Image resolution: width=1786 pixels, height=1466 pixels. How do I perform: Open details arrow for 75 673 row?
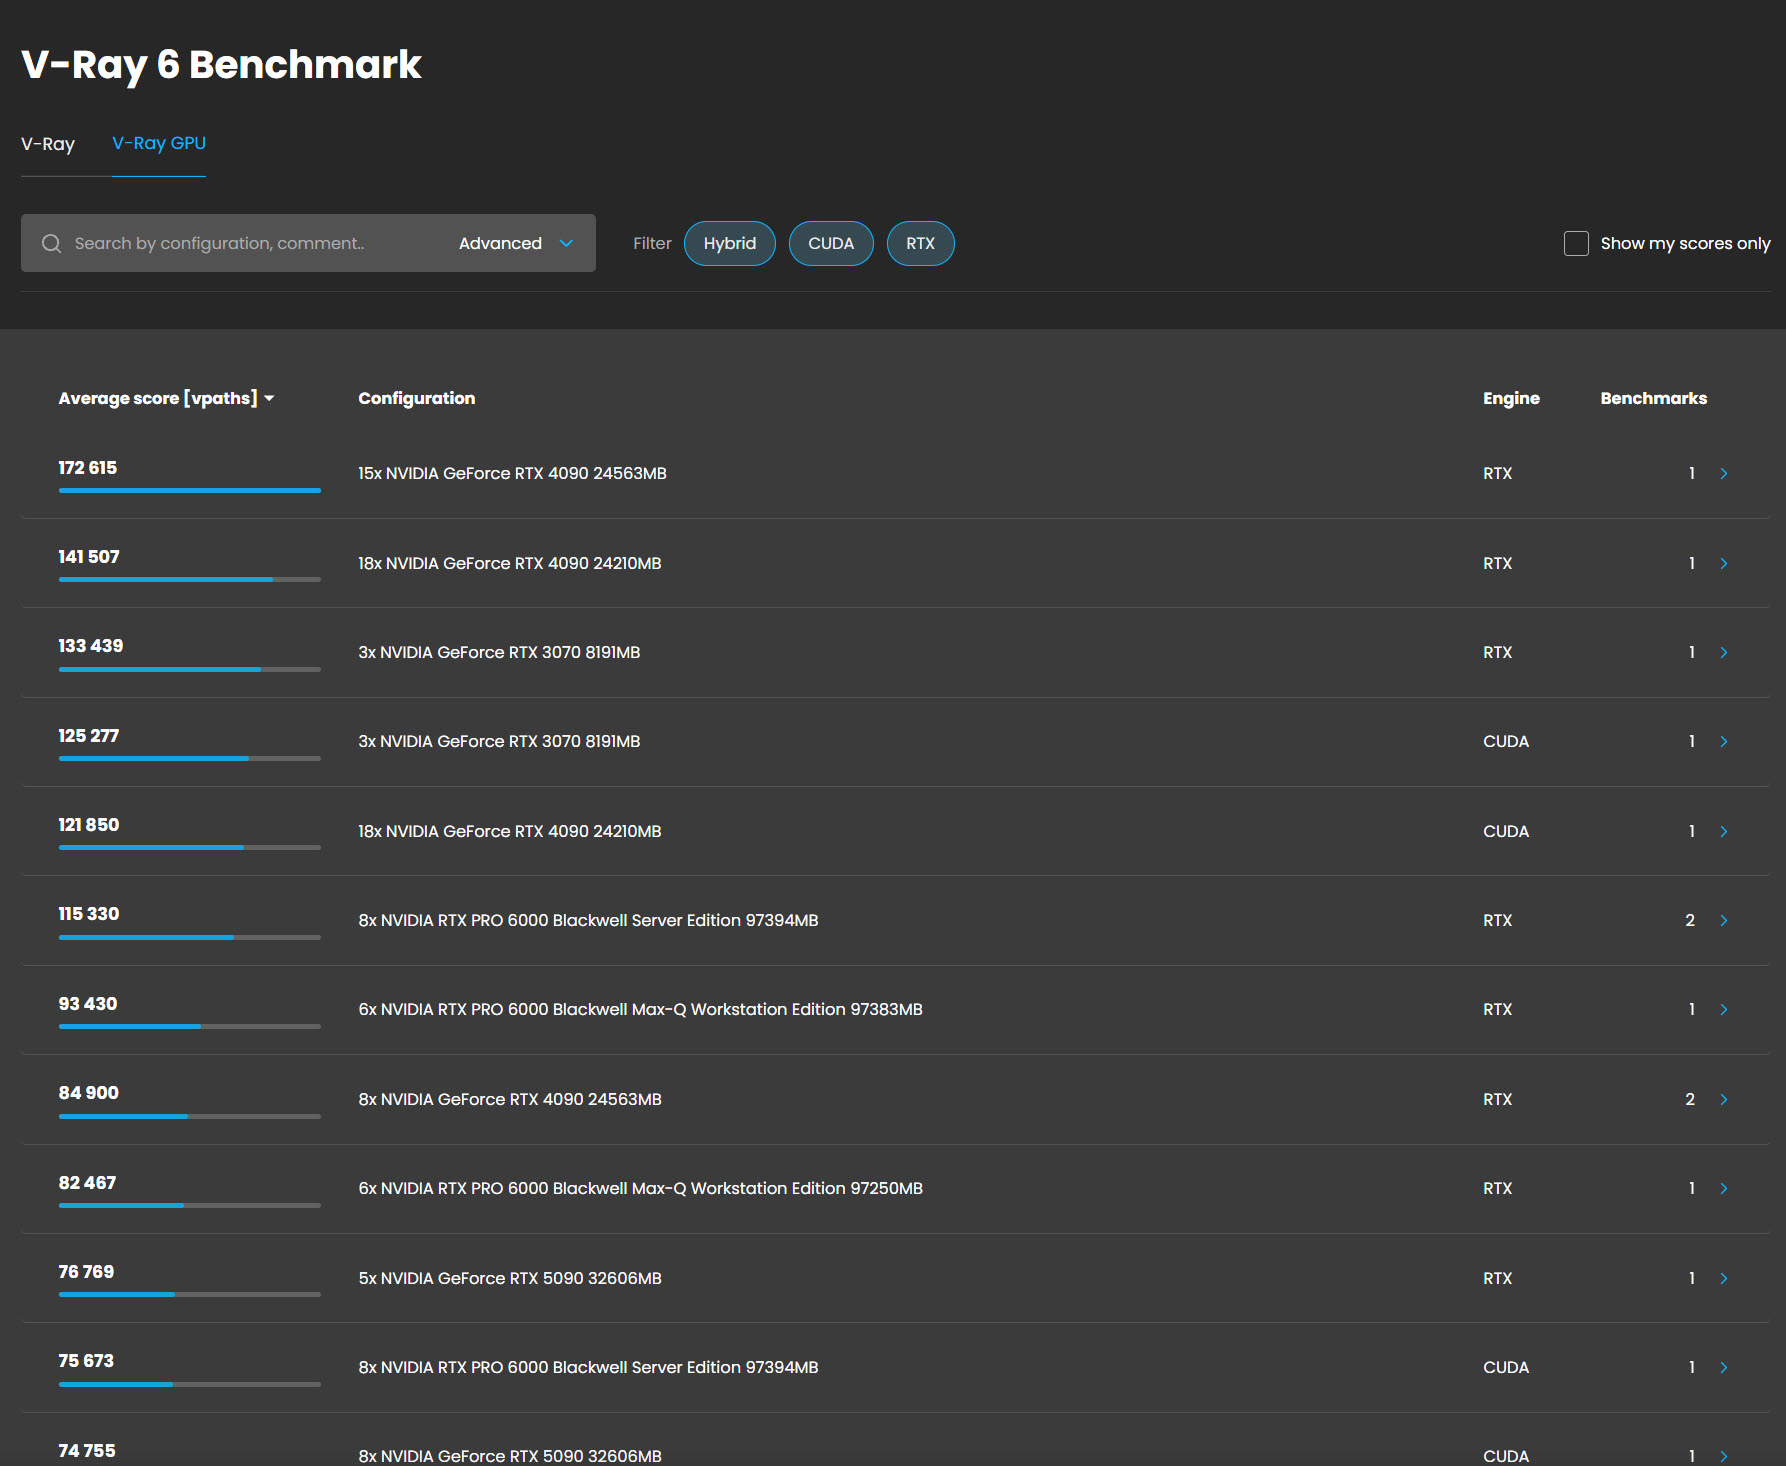tap(1724, 1367)
